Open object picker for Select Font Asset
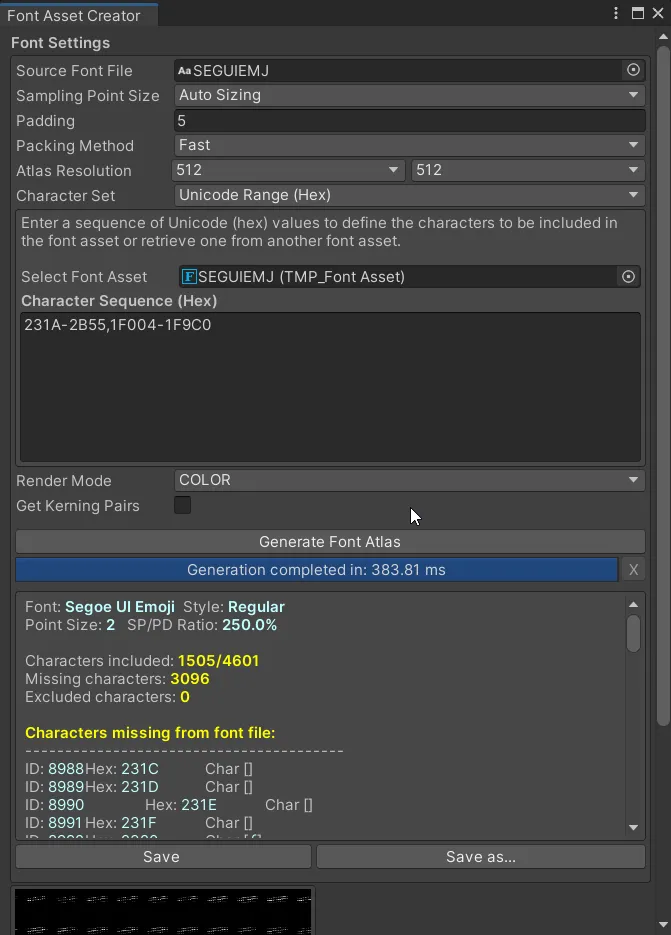Viewport: 671px width, 935px height. point(628,277)
